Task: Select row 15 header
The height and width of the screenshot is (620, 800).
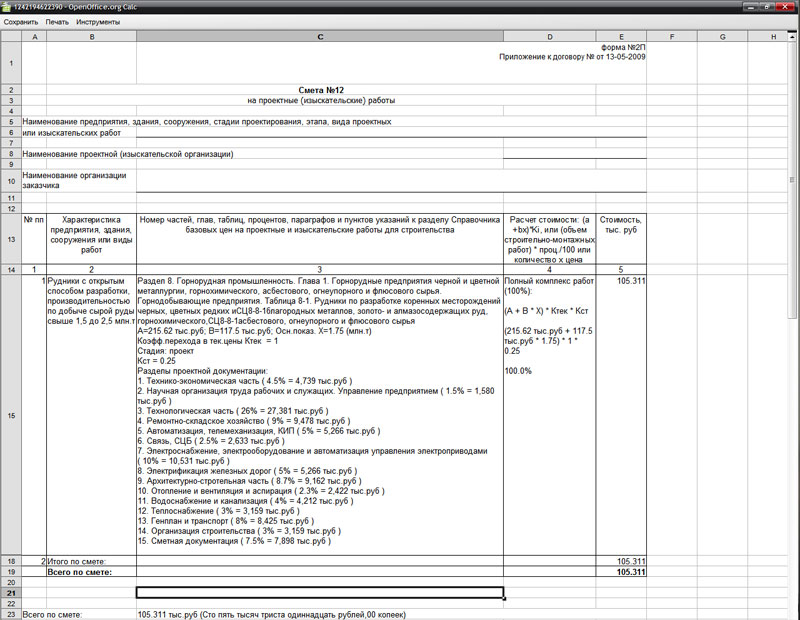Action: coord(10,414)
